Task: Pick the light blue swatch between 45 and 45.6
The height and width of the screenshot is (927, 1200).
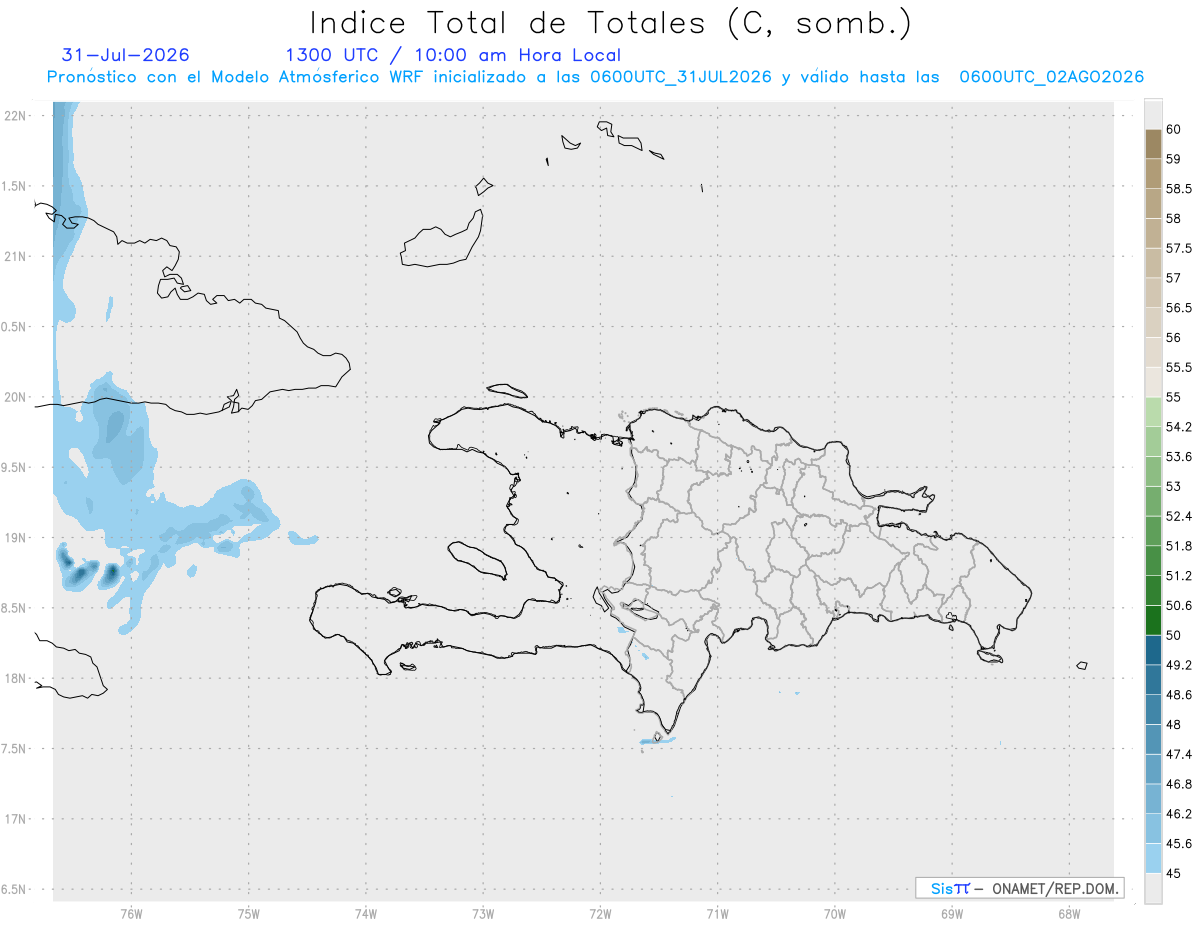Action: (1153, 859)
